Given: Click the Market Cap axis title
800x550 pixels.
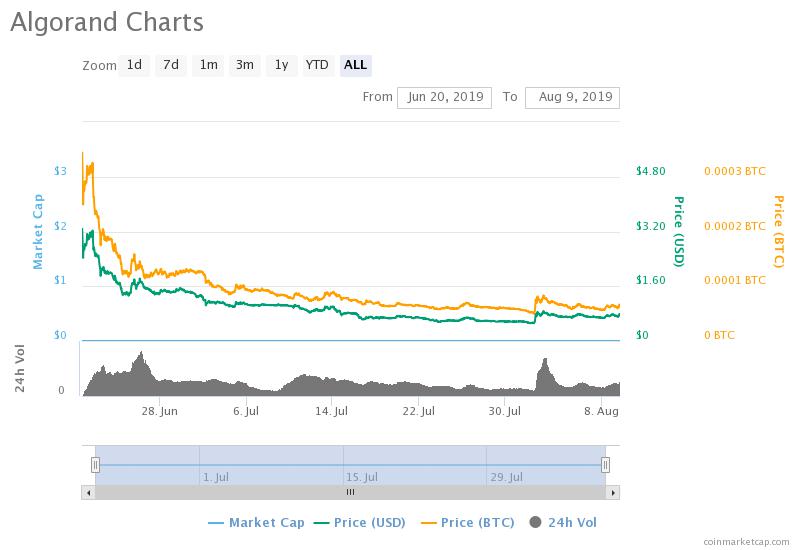Looking at the screenshot, I should (38, 232).
